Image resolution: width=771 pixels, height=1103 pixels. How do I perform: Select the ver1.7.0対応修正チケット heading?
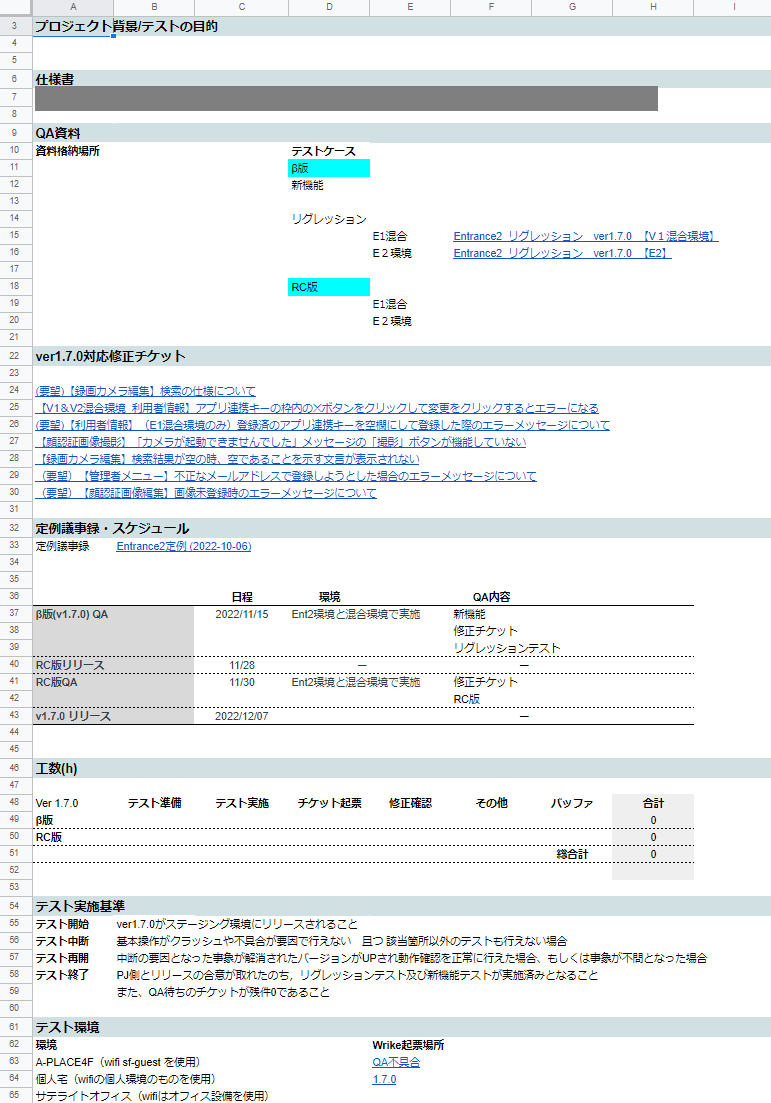[x=110, y=356]
